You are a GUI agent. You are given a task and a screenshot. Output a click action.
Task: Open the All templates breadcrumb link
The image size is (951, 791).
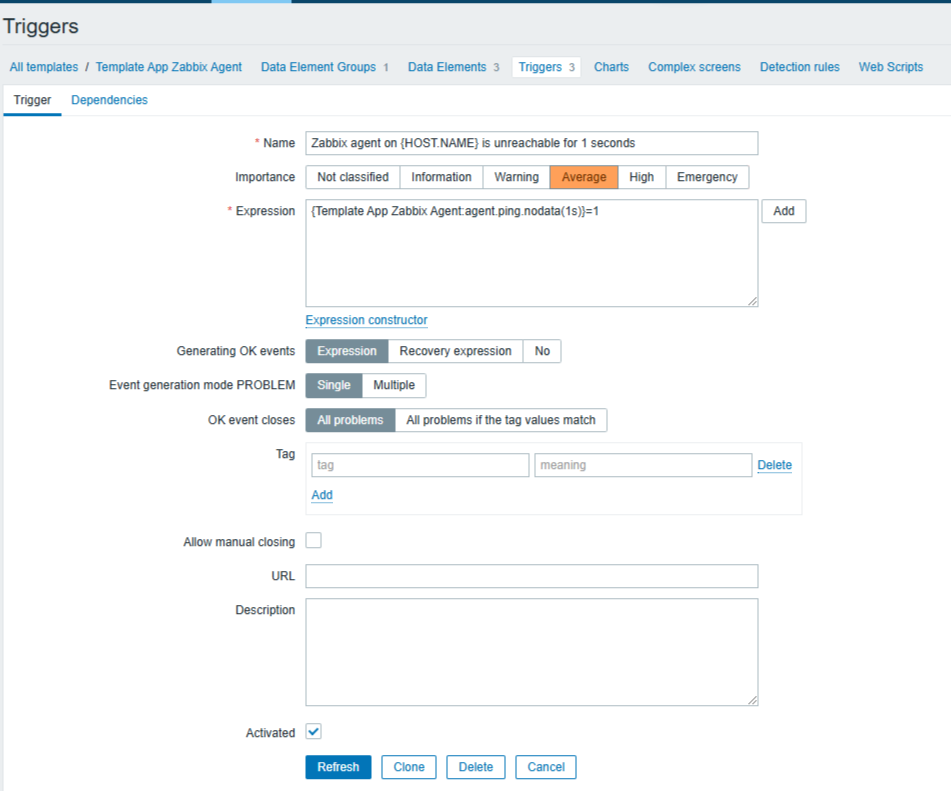(x=44, y=67)
